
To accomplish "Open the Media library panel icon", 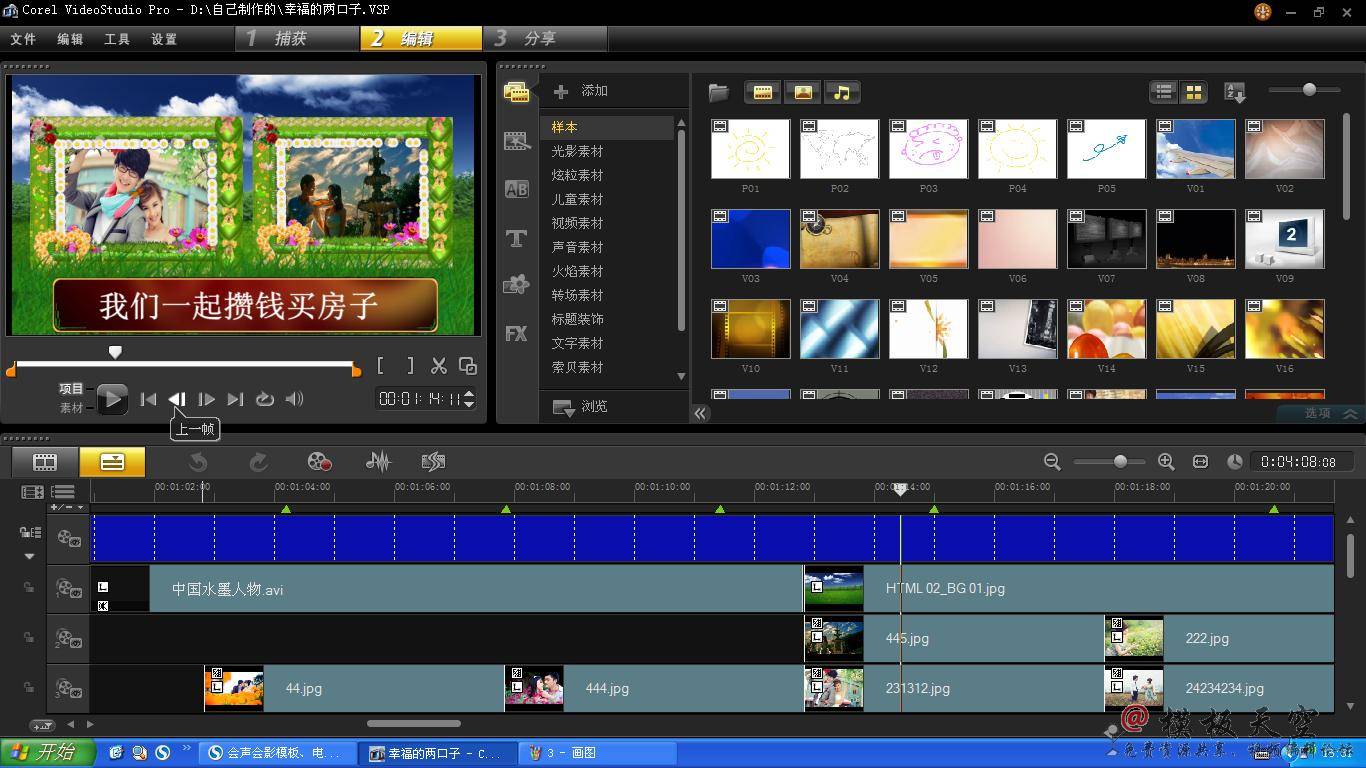I will [516, 92].
